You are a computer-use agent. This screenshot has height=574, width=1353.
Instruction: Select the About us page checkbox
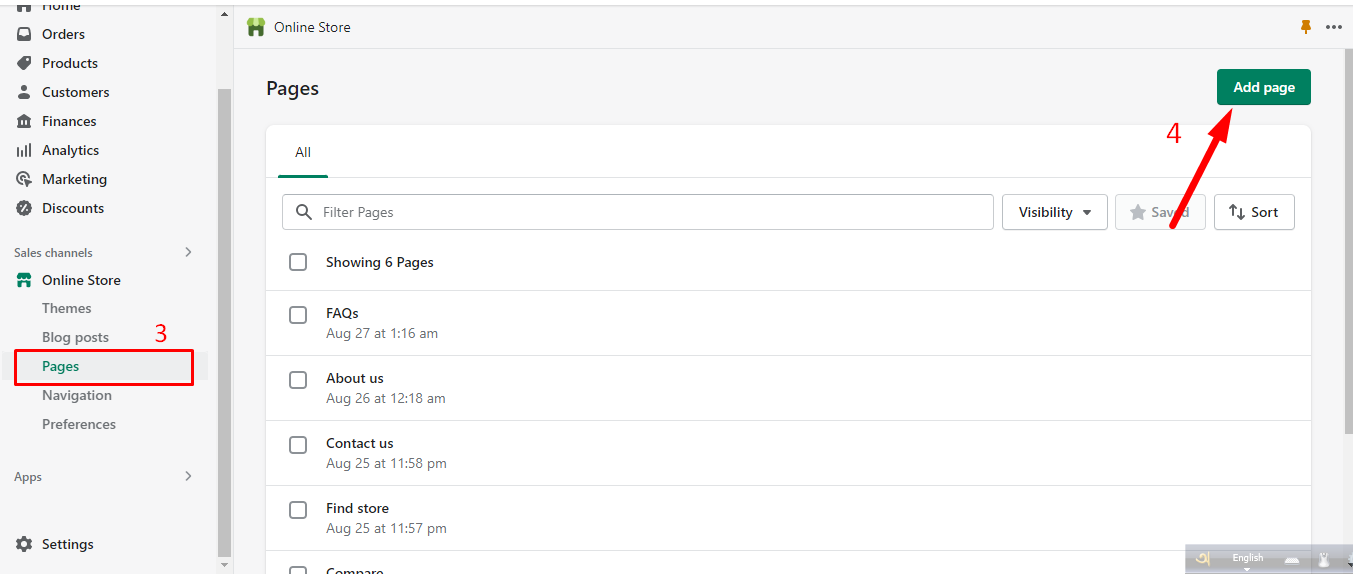pyautogui.click(x=298, y=380)
